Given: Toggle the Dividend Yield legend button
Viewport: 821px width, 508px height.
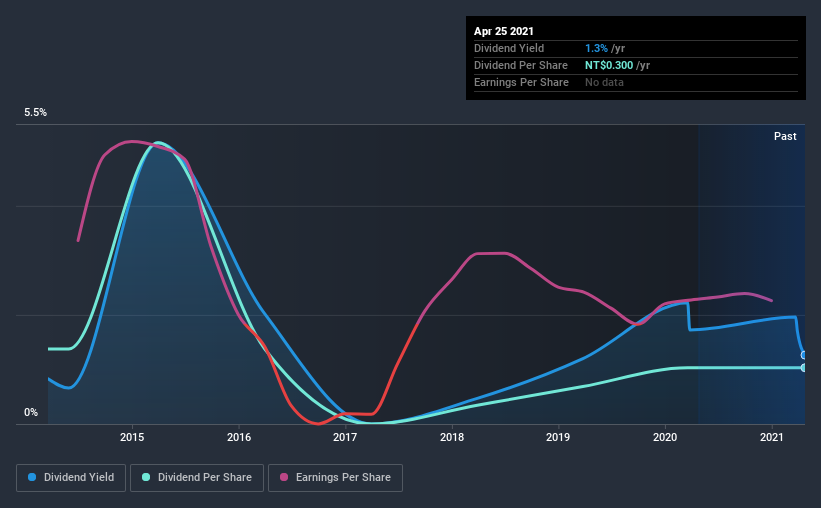Looking at the screenshot, I should (71, 478).
